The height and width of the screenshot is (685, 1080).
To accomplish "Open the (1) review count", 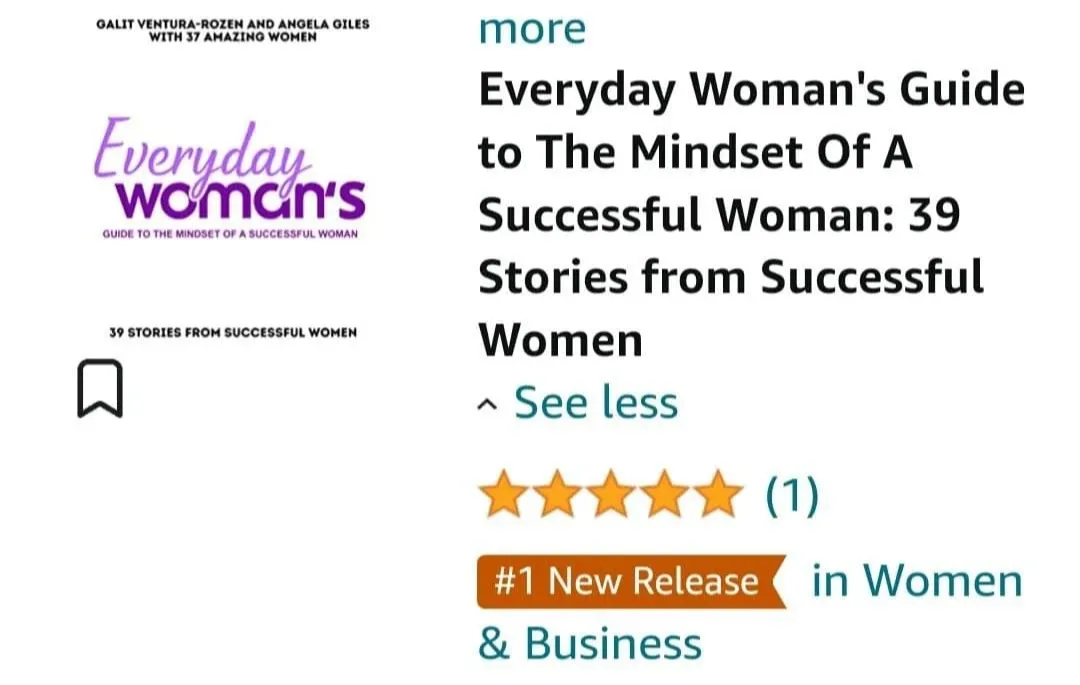I will pos(792,495).
